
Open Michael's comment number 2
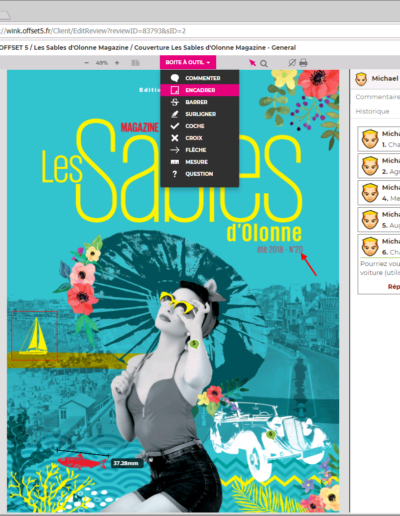tap(379, 166)
